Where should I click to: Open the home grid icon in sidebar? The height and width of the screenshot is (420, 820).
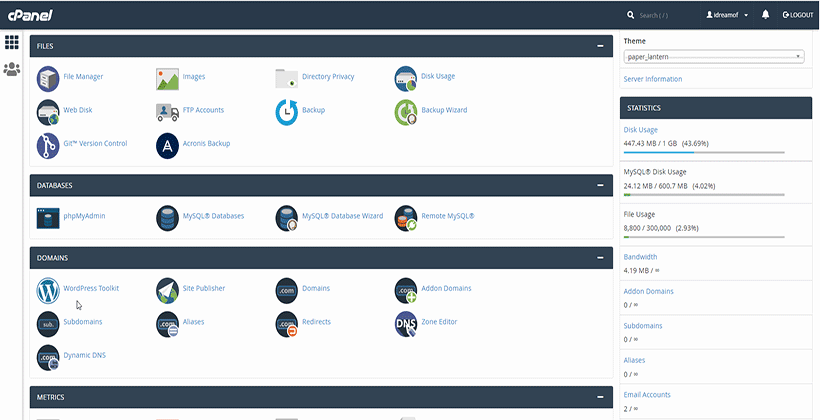coord(12,42)
